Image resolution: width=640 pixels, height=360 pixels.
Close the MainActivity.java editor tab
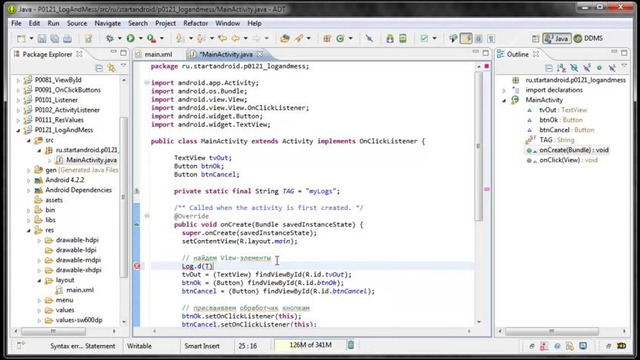pos(260,54)
